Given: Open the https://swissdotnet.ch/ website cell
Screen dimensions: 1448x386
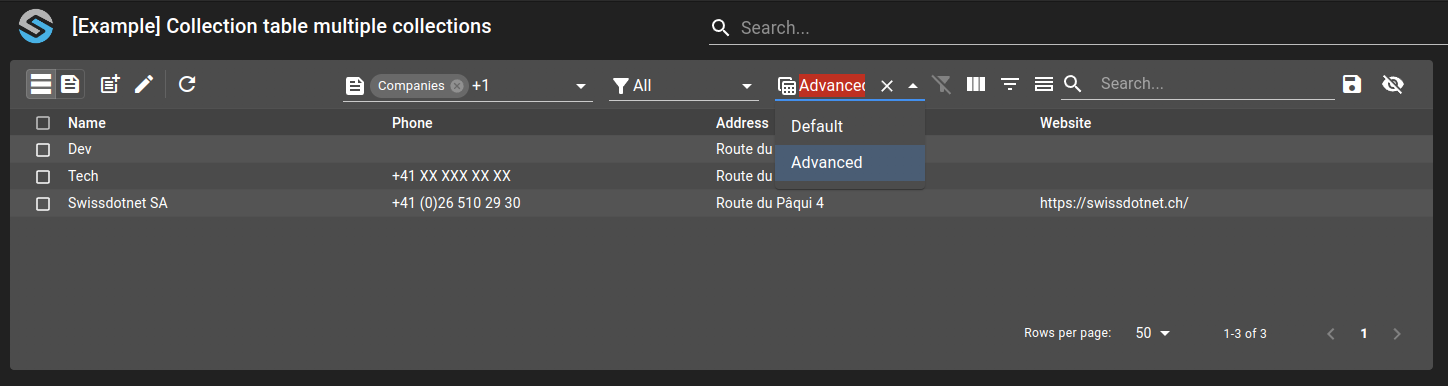Looking at the screenshot, I should click(1114, 203).
